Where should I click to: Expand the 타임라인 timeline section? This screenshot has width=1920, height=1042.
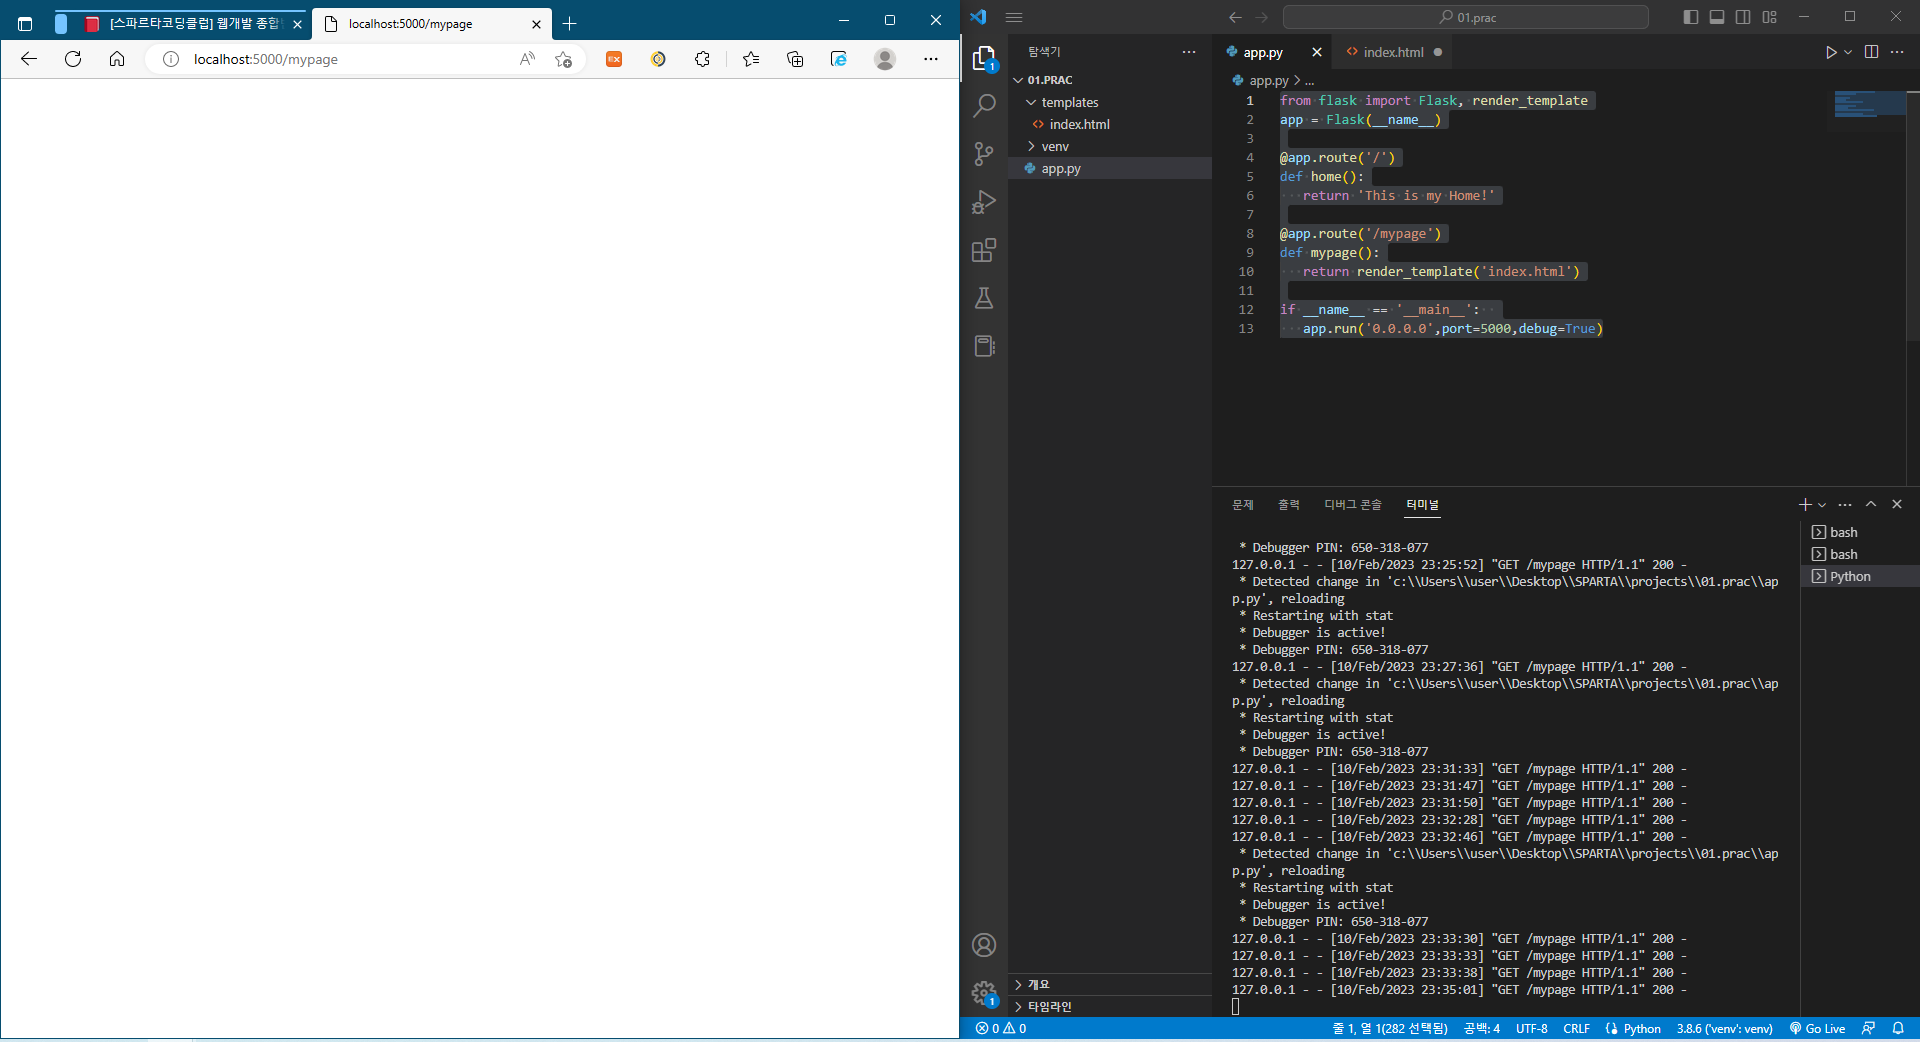[x=1110, y=1006]
